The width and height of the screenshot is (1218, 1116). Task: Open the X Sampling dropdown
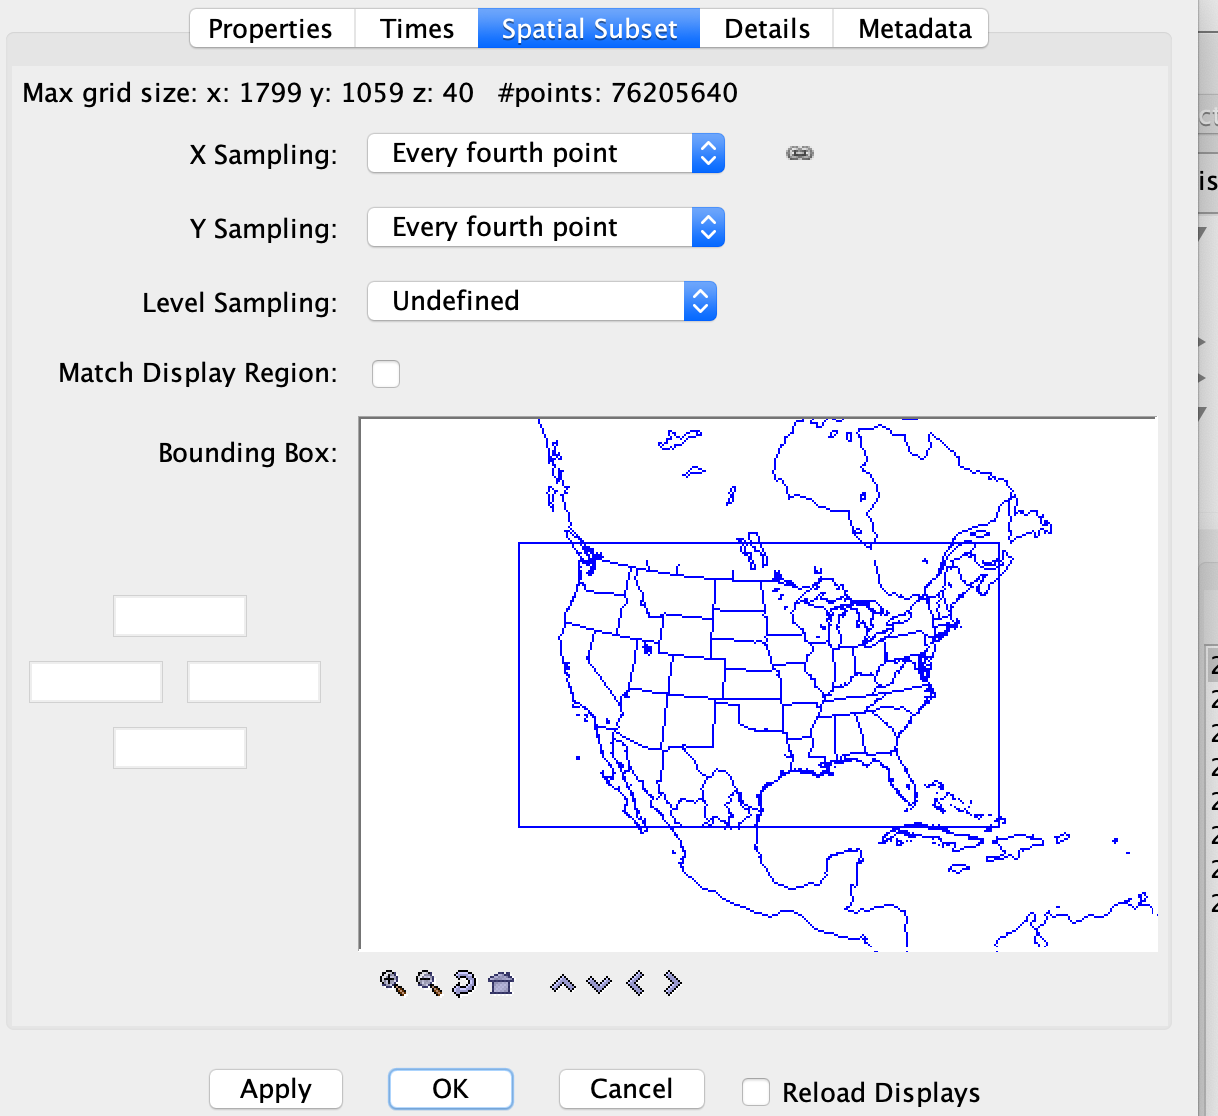pyautogui.click(x=545, y=154)
